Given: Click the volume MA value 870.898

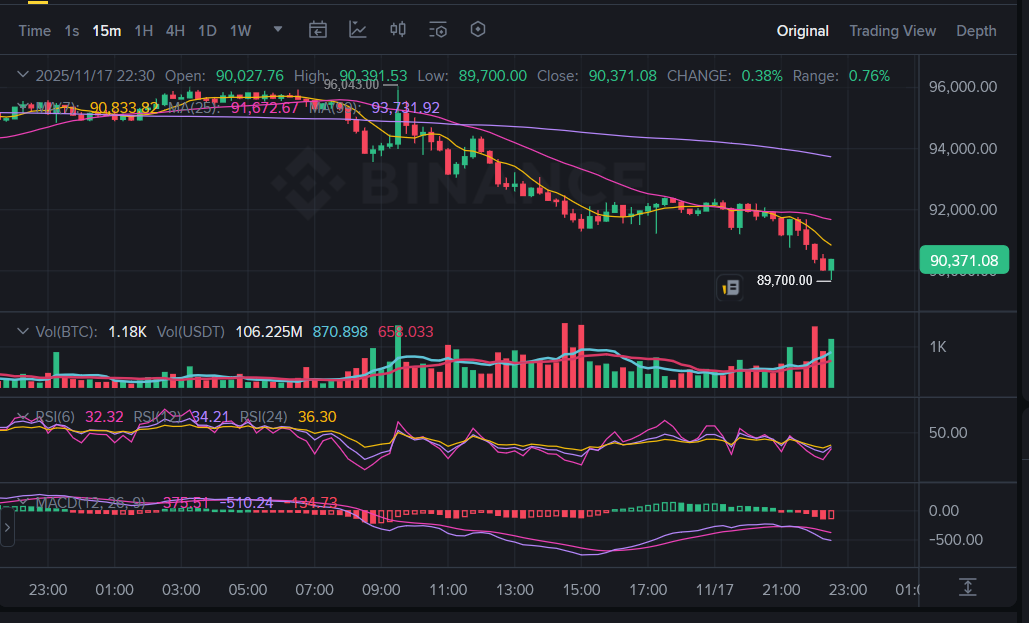Looking at the screenshot, I should (x=340, y=332).
